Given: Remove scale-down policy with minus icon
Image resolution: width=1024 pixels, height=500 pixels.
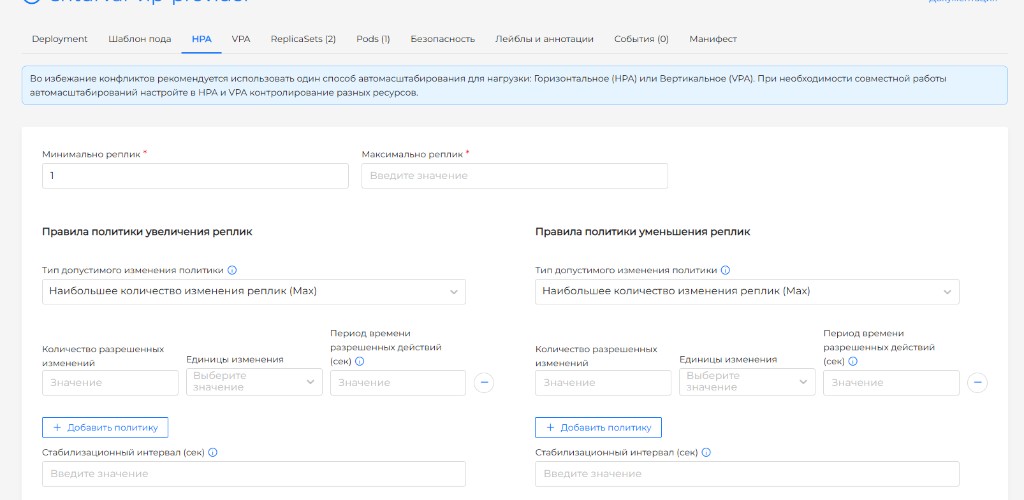Looking at the screenshot, I should pos(977,383).
